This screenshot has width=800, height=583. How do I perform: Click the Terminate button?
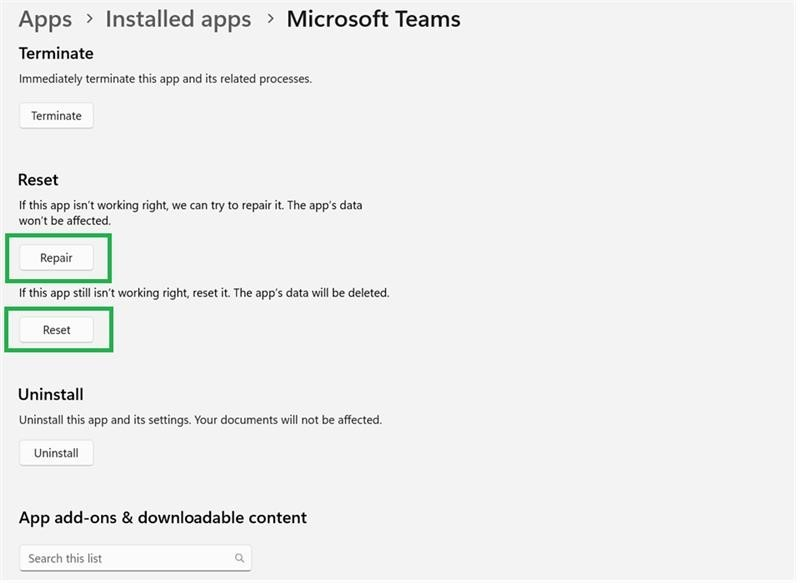pos(56,116)
